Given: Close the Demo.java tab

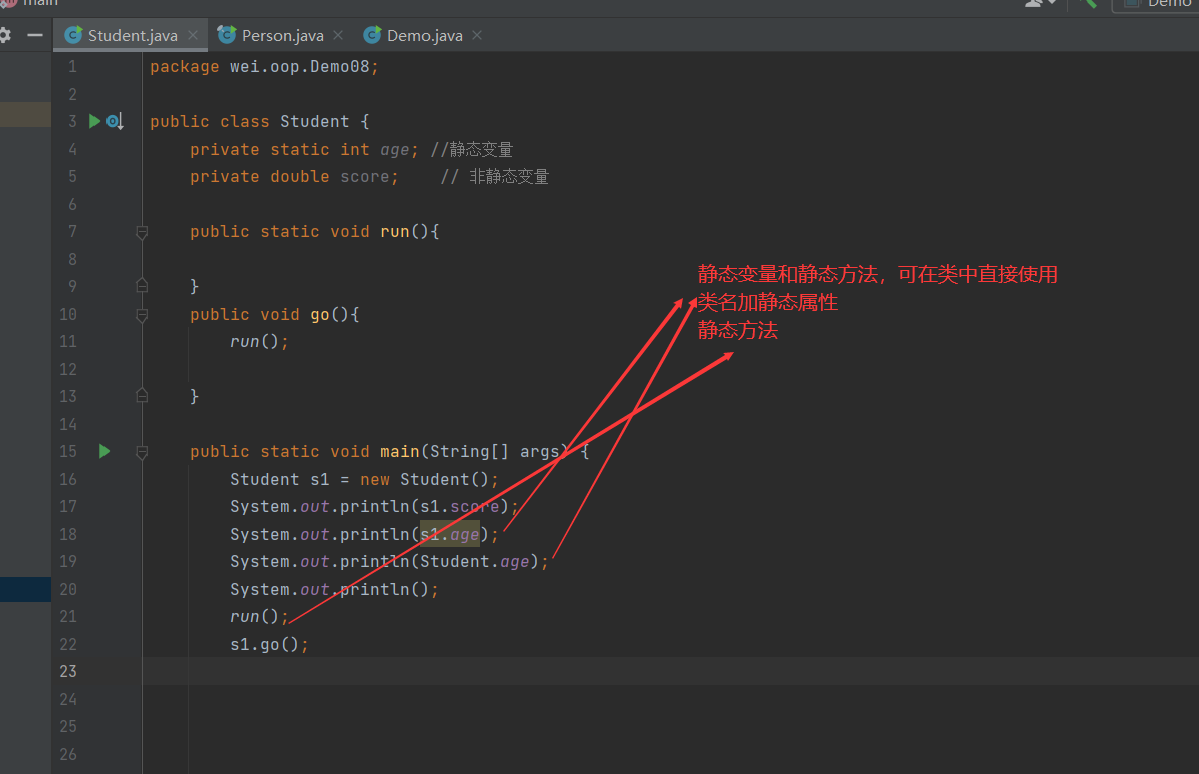Looking at the screenshot, I should pos(477,35).
